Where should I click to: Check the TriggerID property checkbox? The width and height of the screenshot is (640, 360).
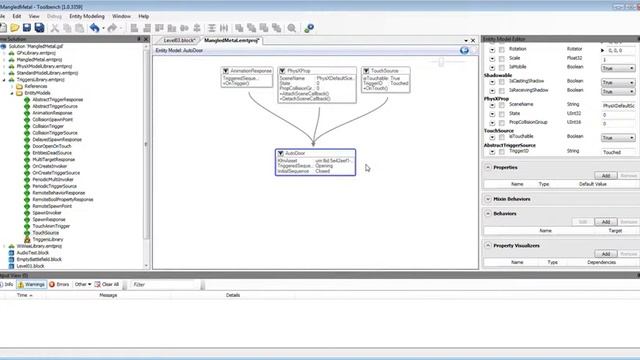click(502, 151)
